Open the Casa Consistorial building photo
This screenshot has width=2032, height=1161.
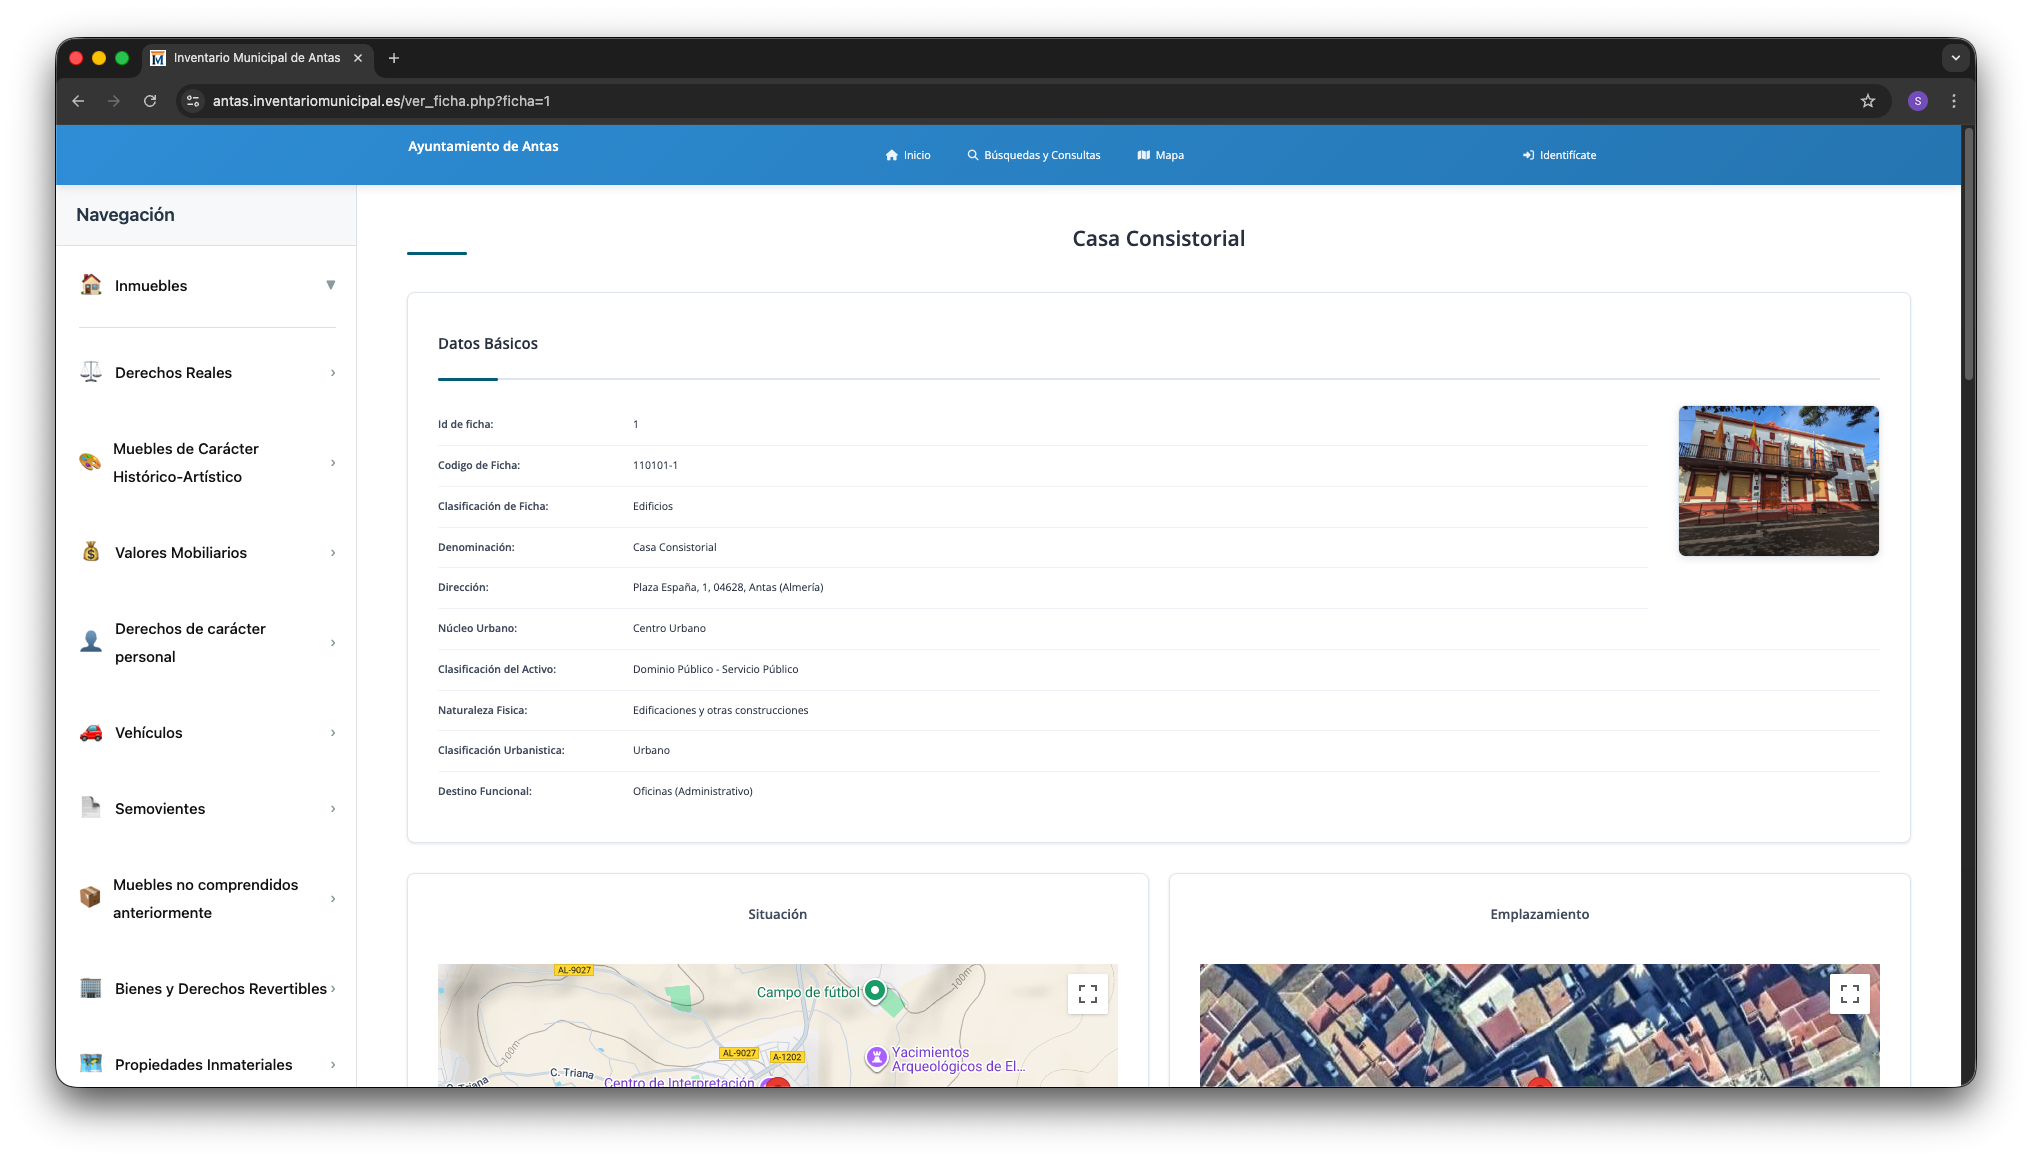(1778, 481)
